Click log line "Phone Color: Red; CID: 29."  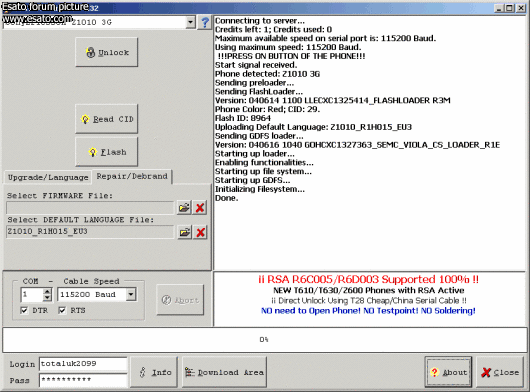[267, 109]
